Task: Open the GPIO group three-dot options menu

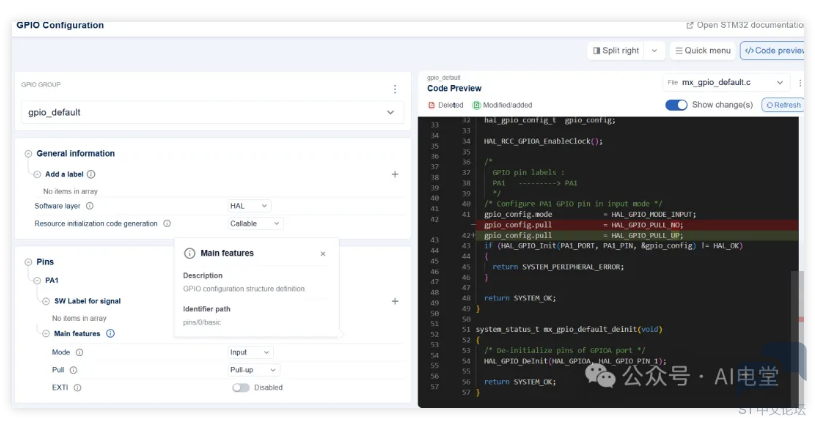Action: pos(394,89)
